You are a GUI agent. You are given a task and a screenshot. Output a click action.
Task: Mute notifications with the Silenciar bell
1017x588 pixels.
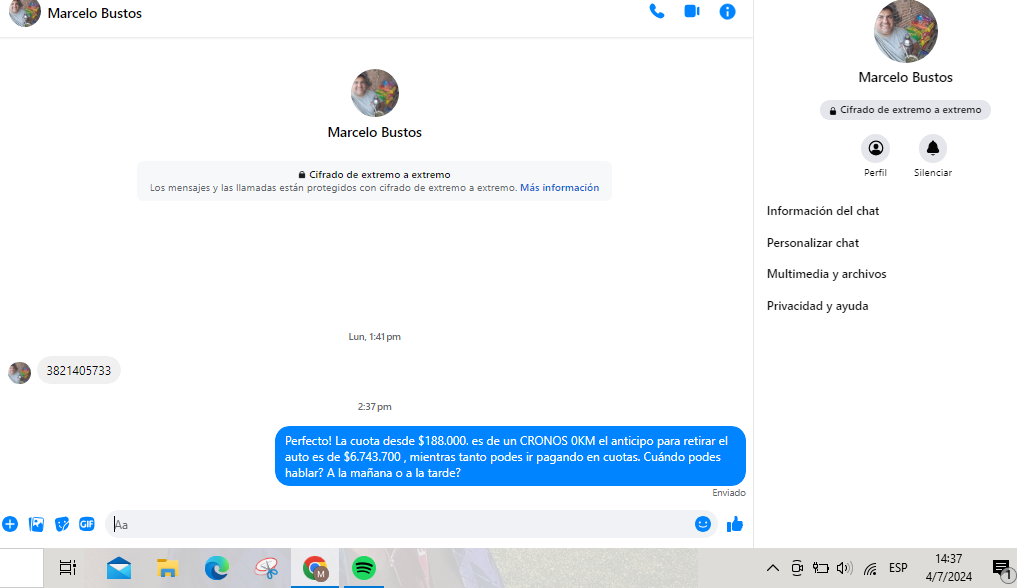[932, 149]
